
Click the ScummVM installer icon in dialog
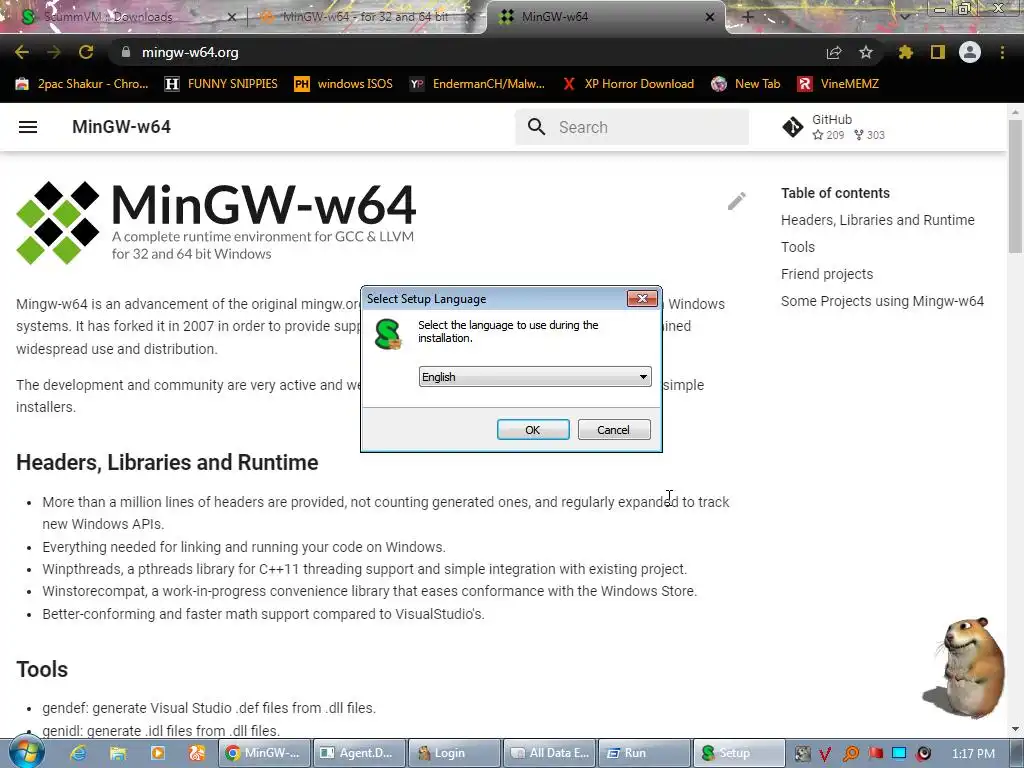(x=388, y=334)
